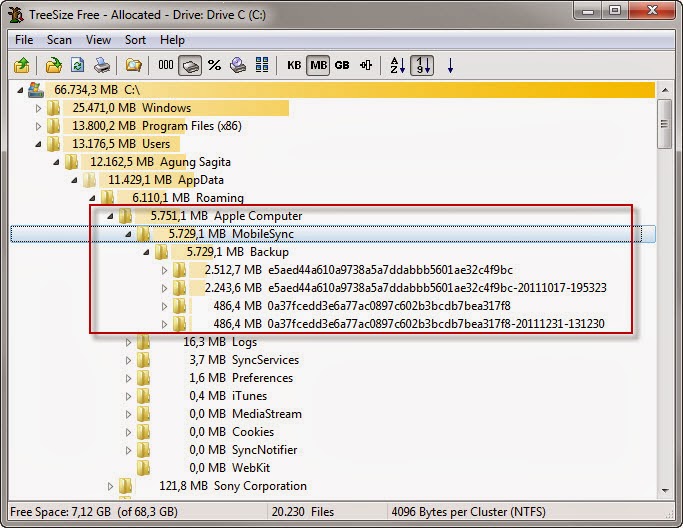Switch to percent display mode

tap(214, 65)
